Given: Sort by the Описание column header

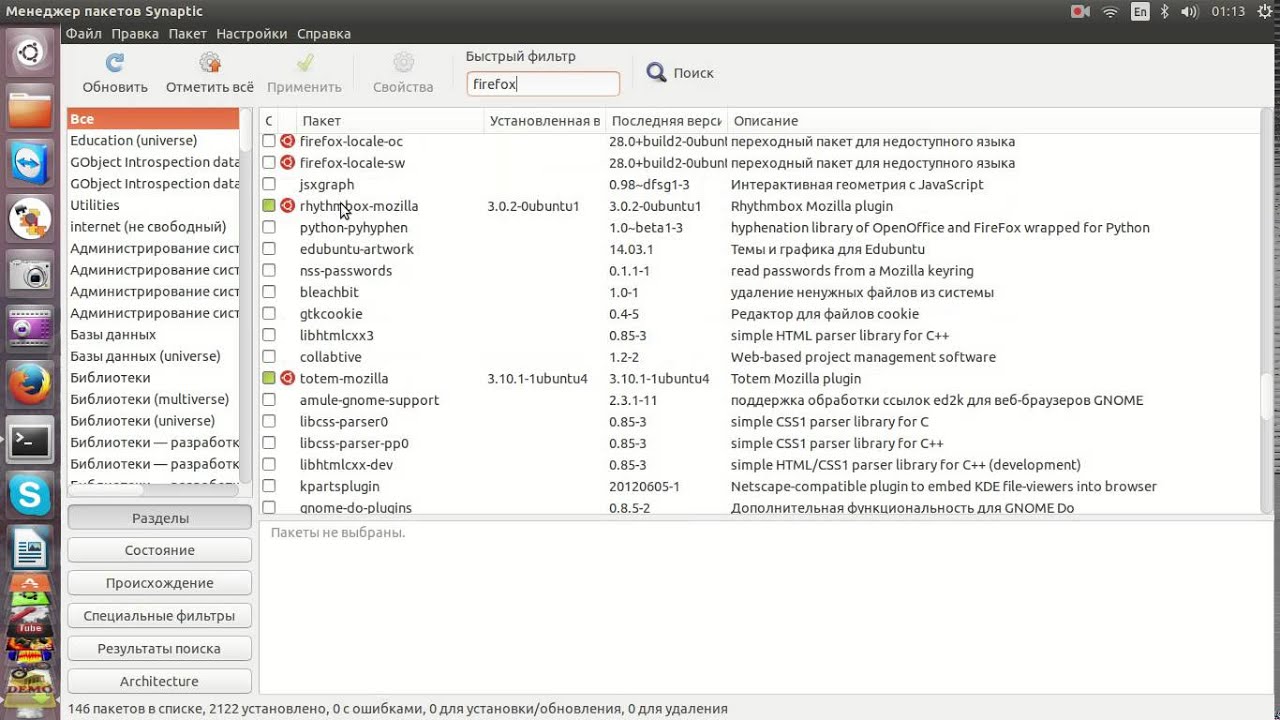Looking at the screenshot, I should [992, 120].
